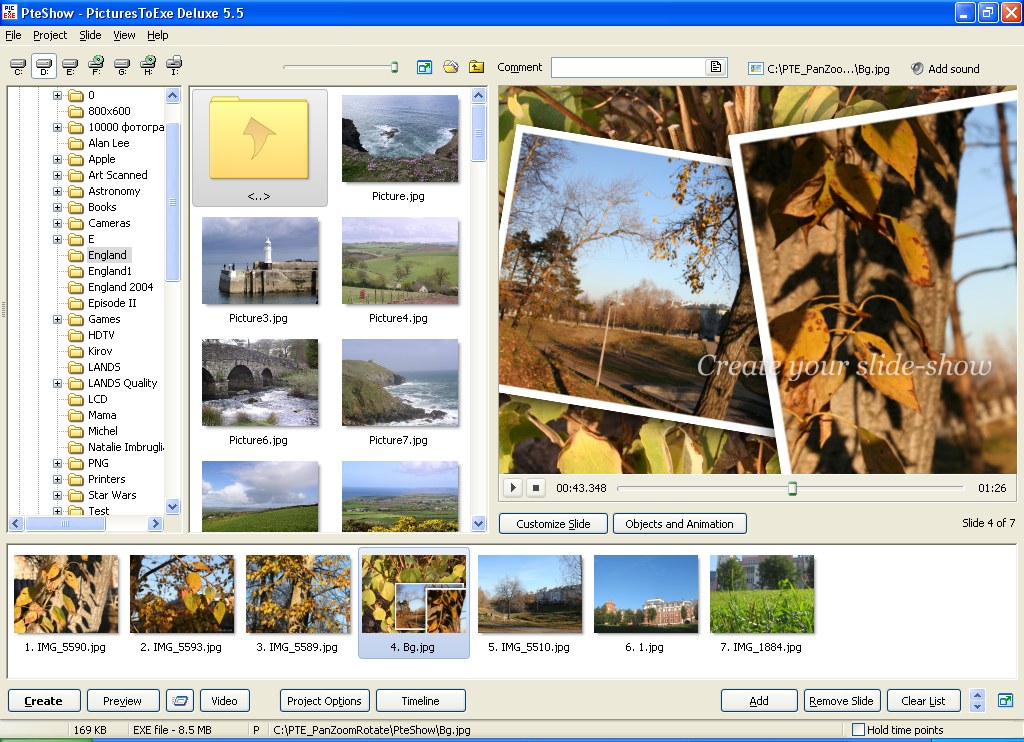Select network drive F: icon
This screenshot has height=742, width=1024.
[x=96, y=65]
